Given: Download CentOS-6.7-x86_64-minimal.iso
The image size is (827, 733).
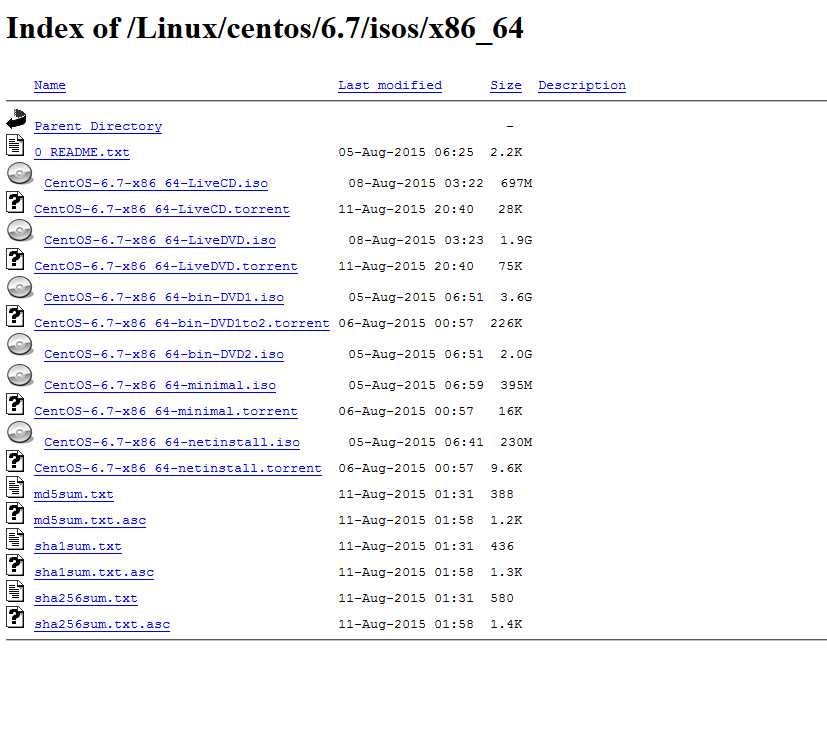Looking at the screenshot, I should pyautogui.click(x=160, y=385).
